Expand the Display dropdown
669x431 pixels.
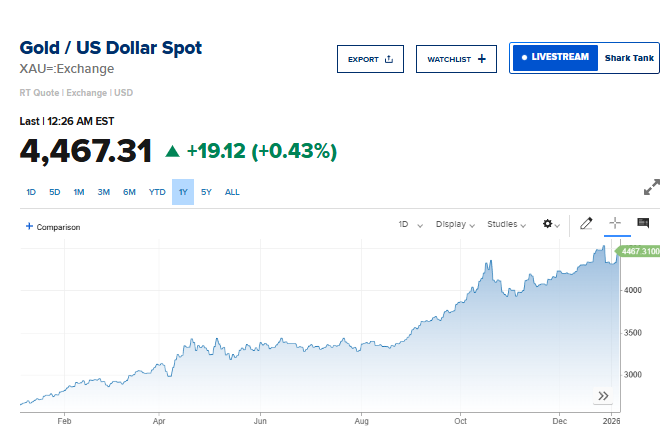pos(456,224)
